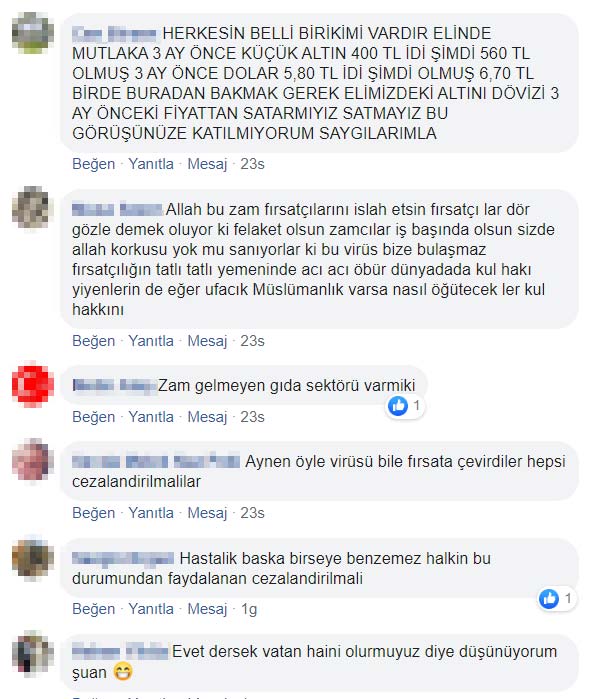Click the grinning emoji in the last comment
592x699 pixels.
(123, 672)
